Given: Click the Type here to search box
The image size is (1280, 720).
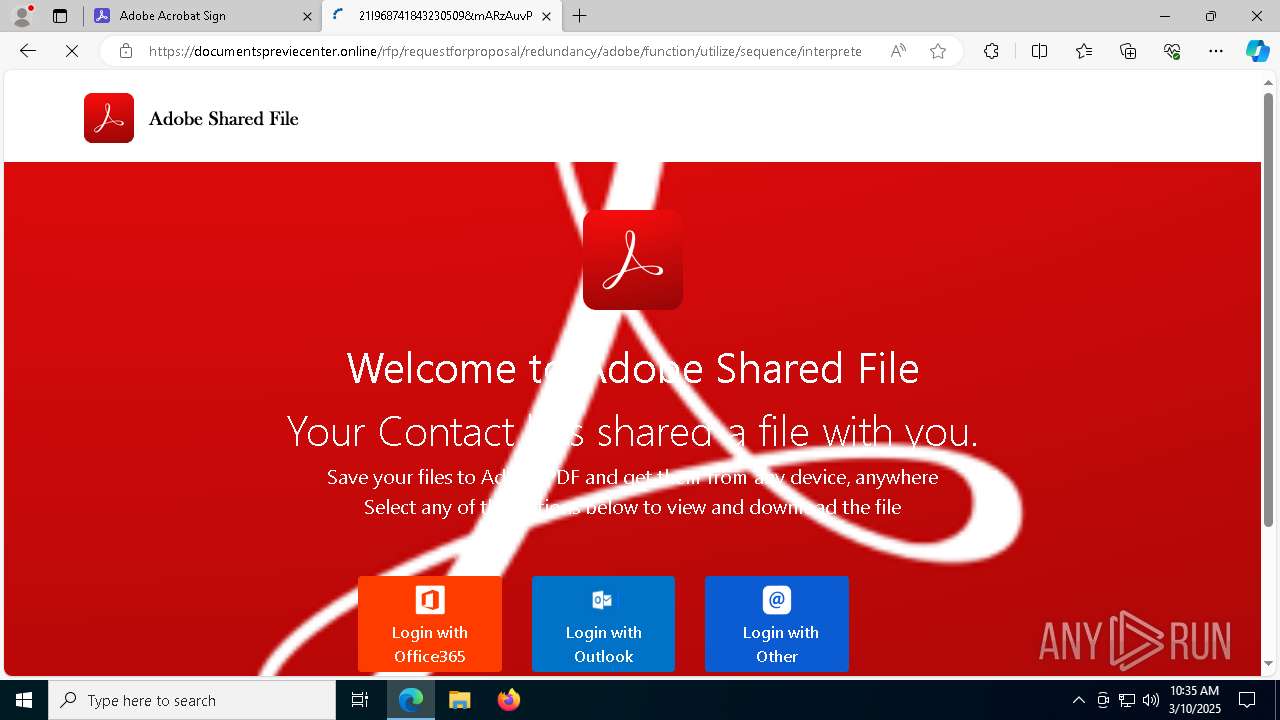Looking at the screenshot, I should coord(192,700).
